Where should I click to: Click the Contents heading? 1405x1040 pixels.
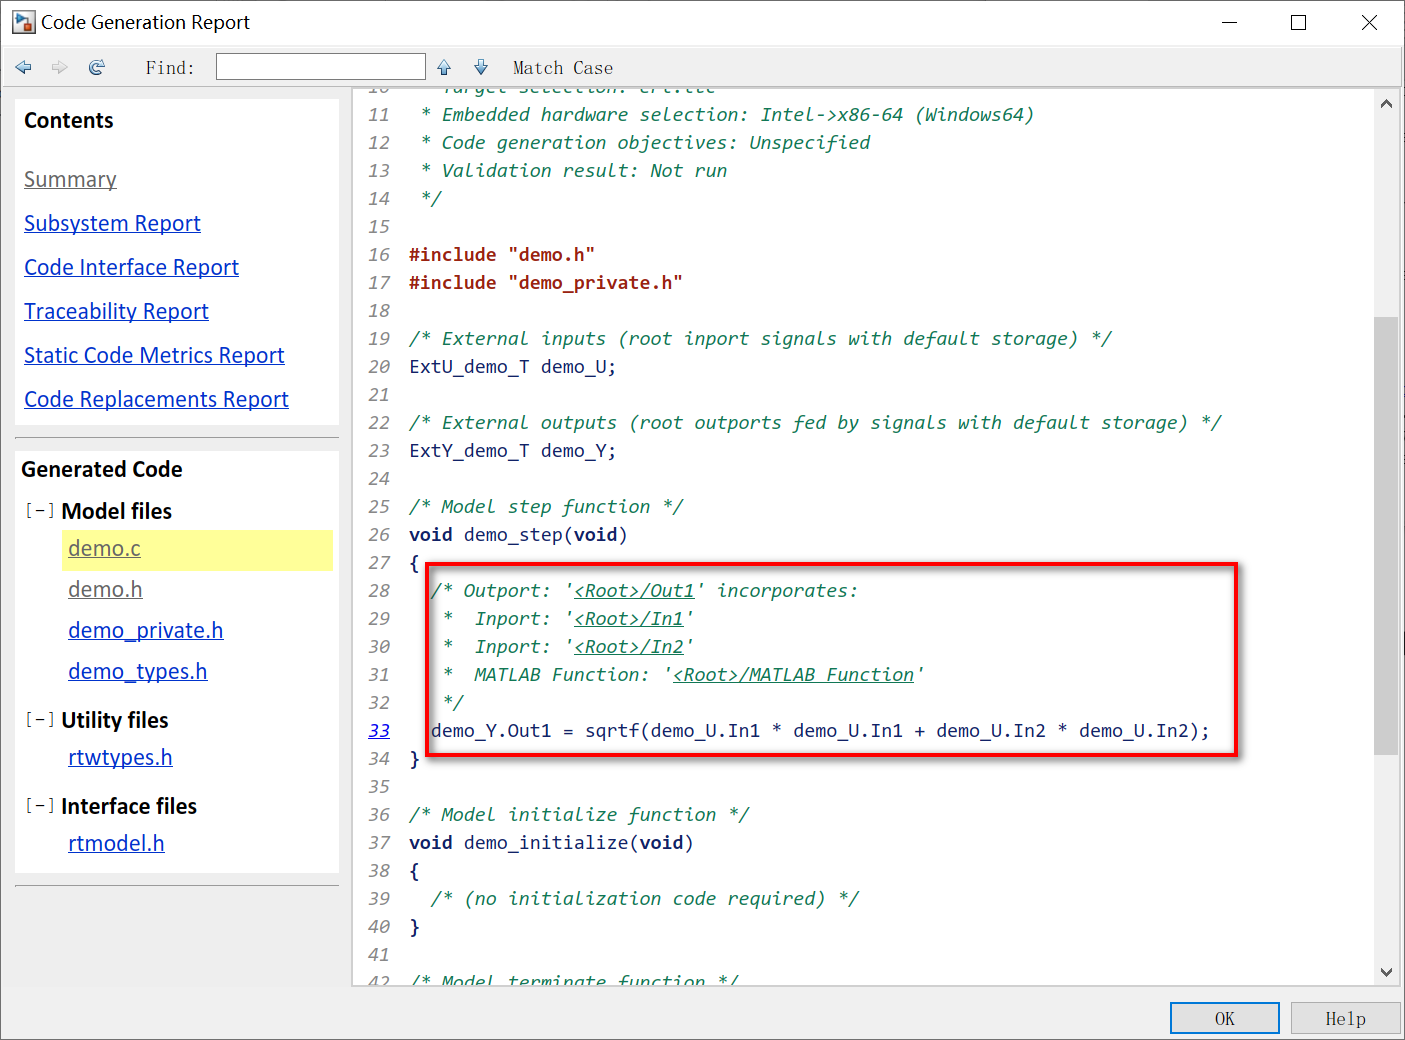click(69, 120)
